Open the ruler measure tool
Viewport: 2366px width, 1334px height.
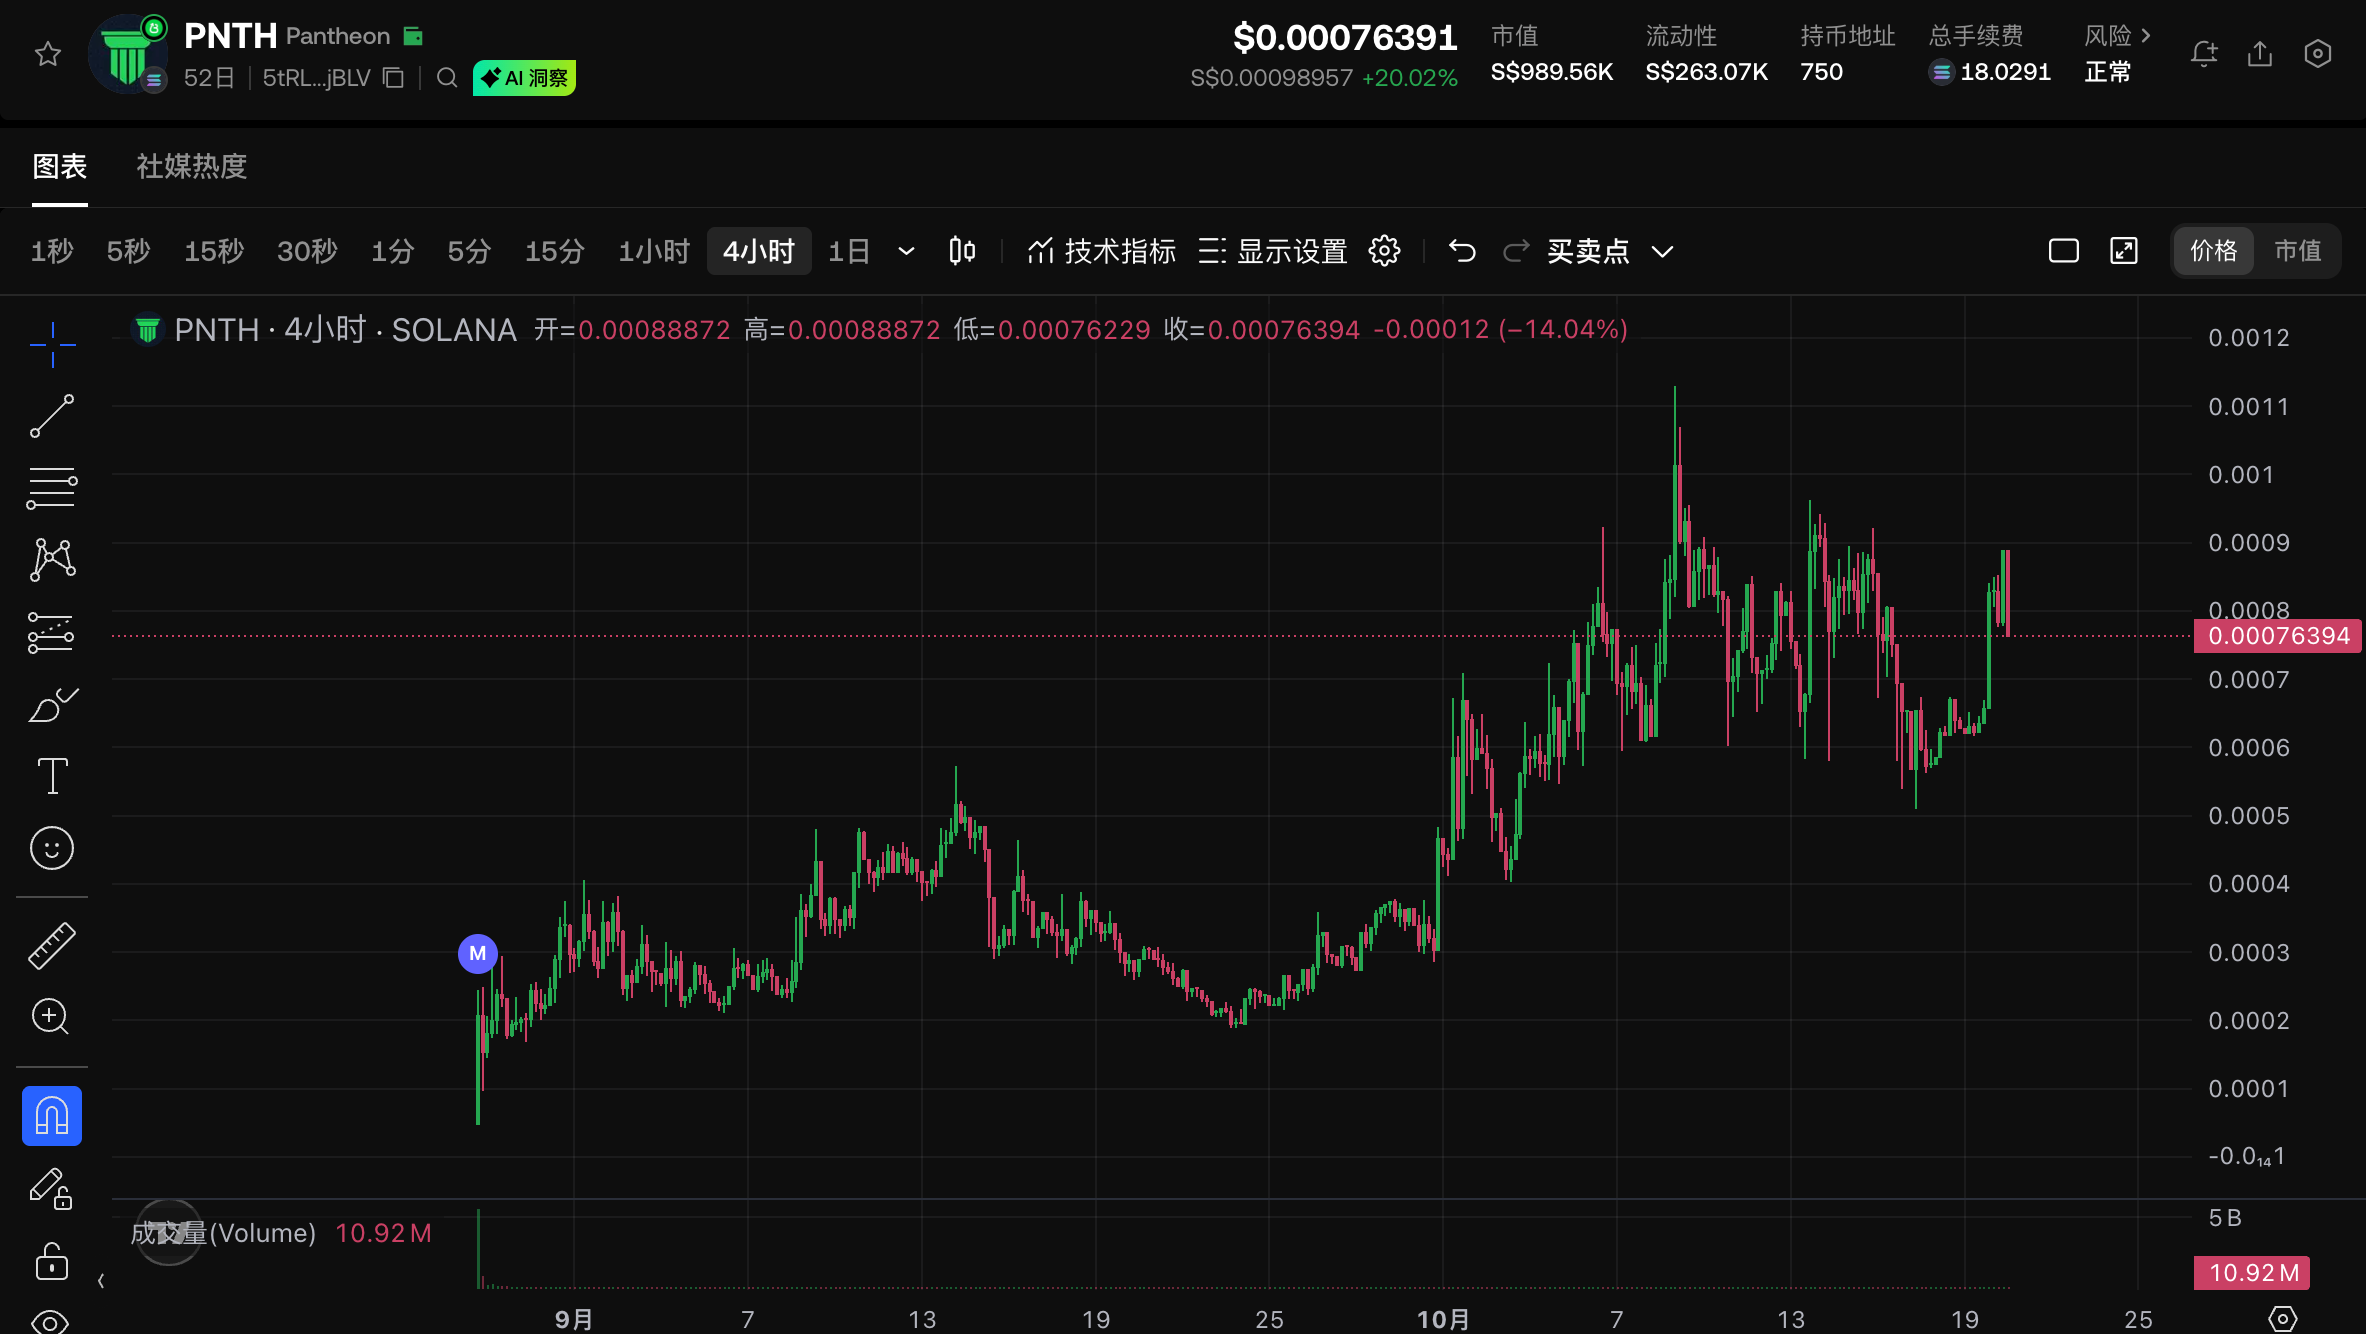52,946
